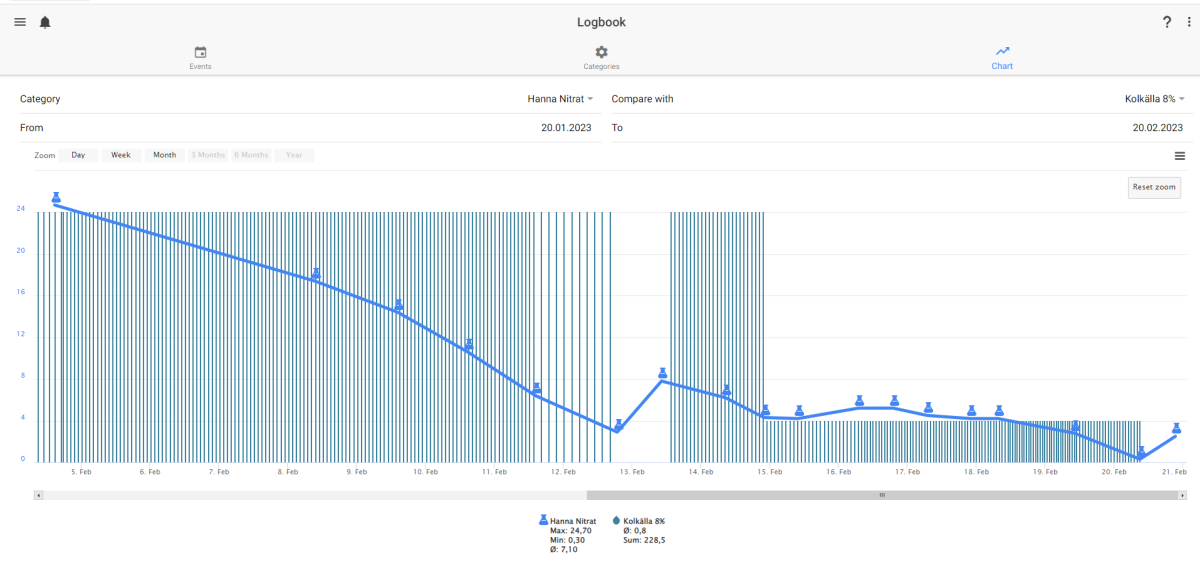Expand the Kolkälla 8% compare dropdown

coord(1154,99)
